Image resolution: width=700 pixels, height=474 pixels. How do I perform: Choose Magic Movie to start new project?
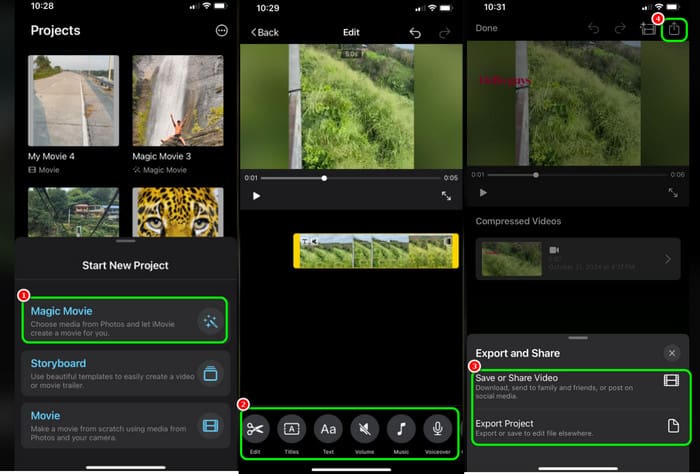pyautogui.click(x=125, y=320)
